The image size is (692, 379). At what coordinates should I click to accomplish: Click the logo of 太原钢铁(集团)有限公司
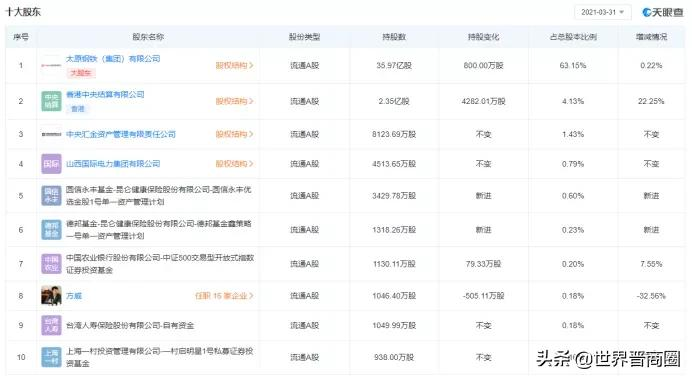click(x=51, y=65)
